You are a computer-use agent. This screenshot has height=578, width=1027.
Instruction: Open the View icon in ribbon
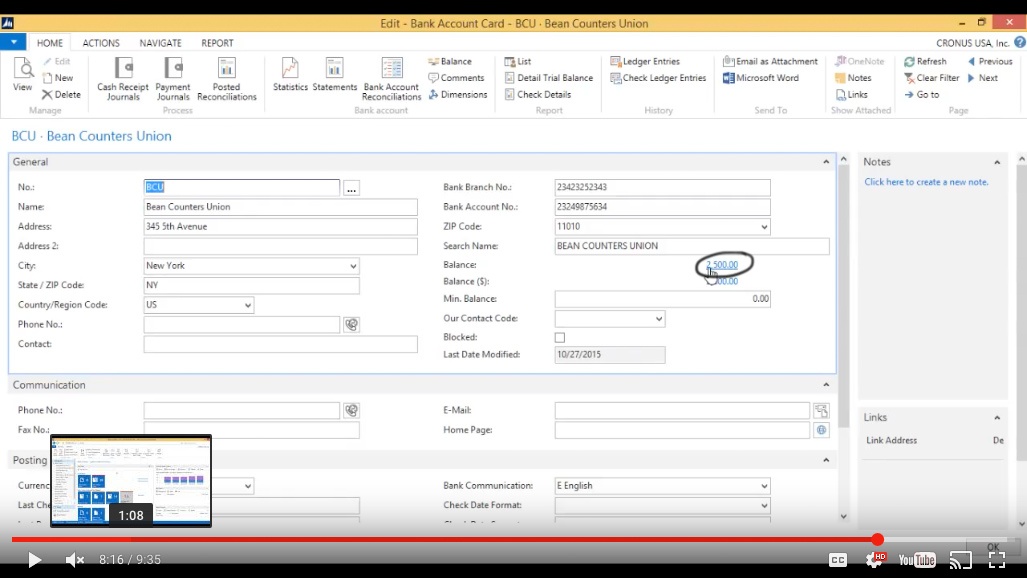tap(22, 74)
